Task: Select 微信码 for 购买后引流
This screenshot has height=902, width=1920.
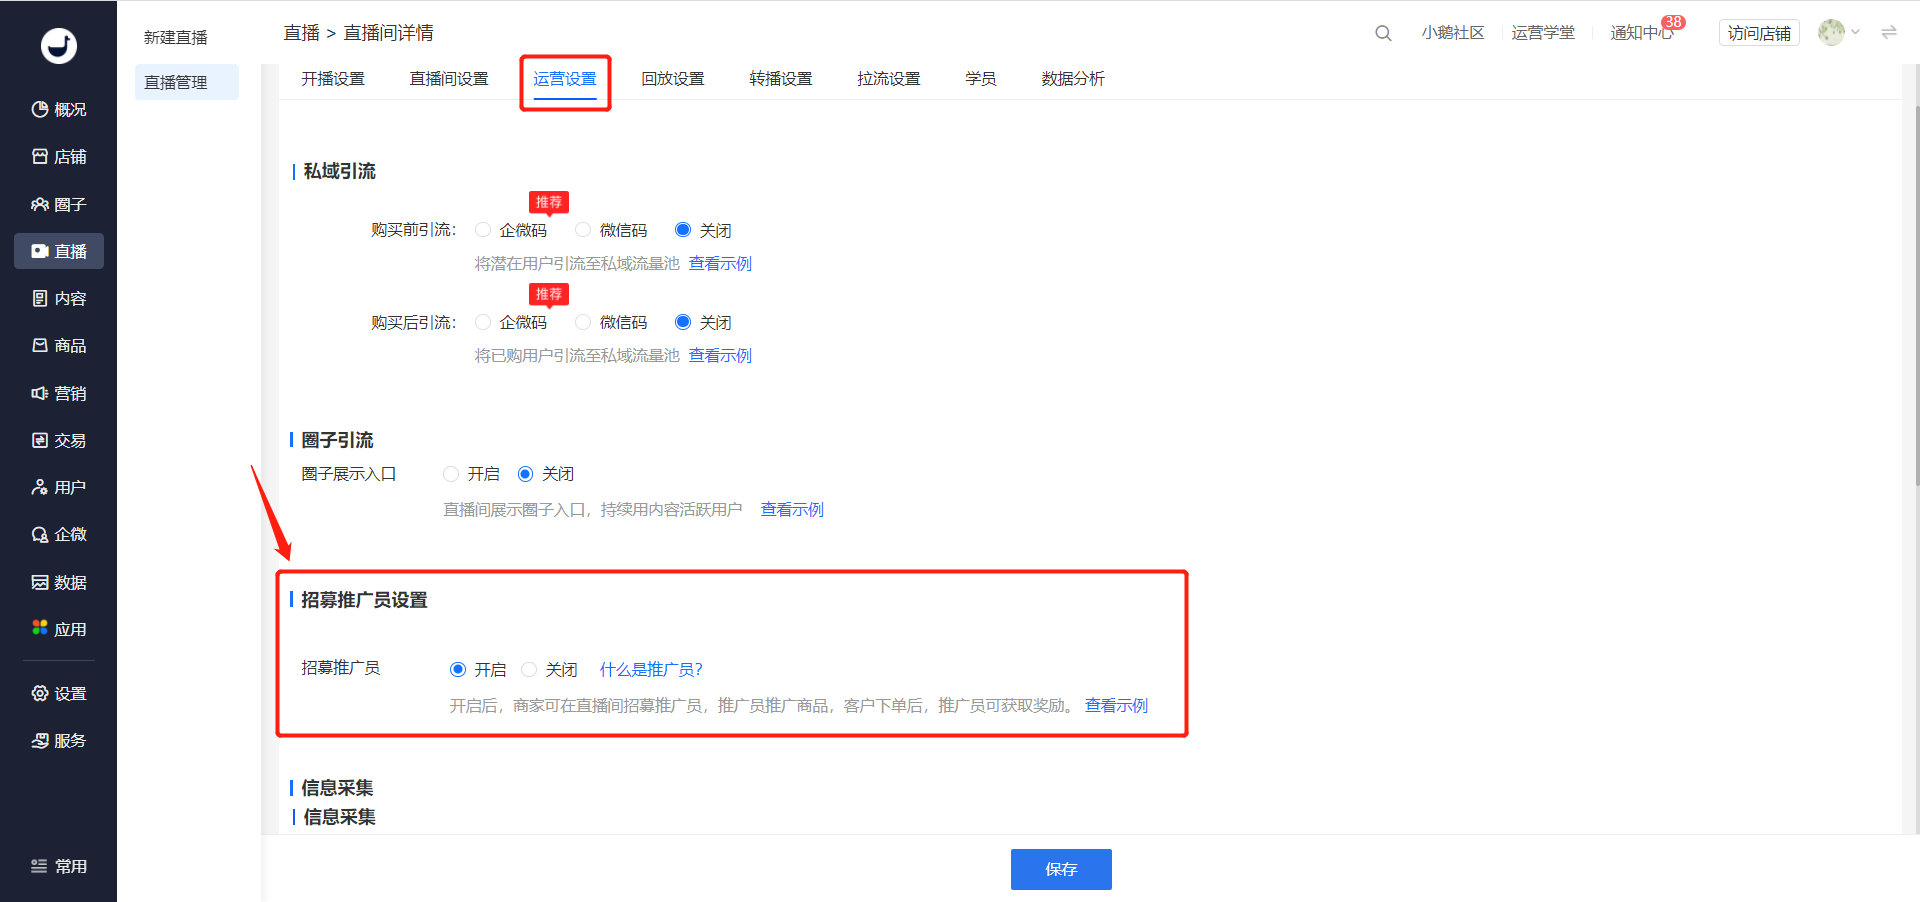Action: pos(584,322)
